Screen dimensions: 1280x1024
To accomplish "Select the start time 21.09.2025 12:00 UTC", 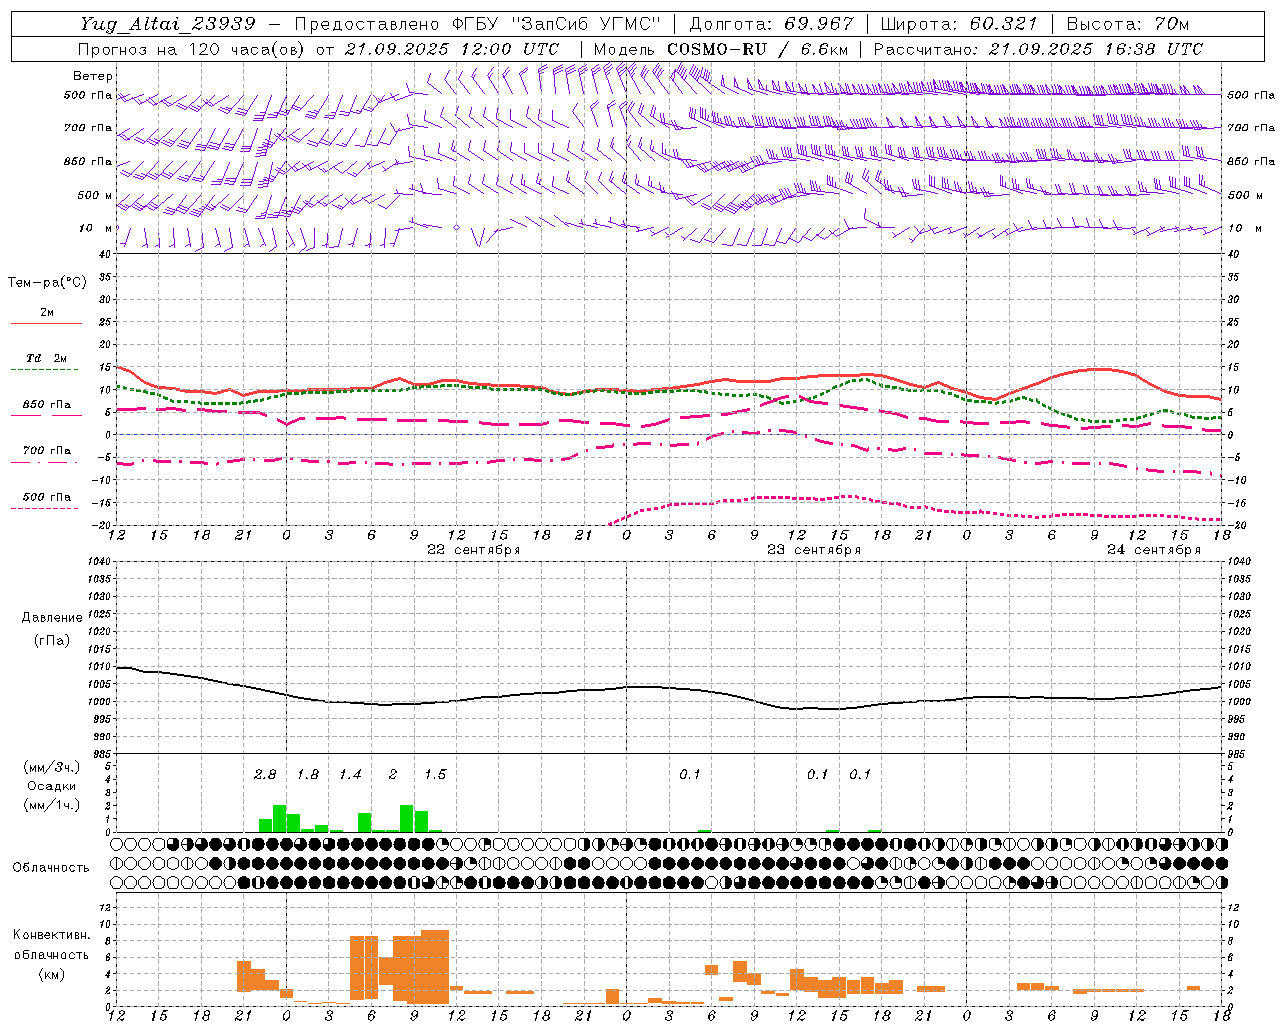I will click(452, 49).
